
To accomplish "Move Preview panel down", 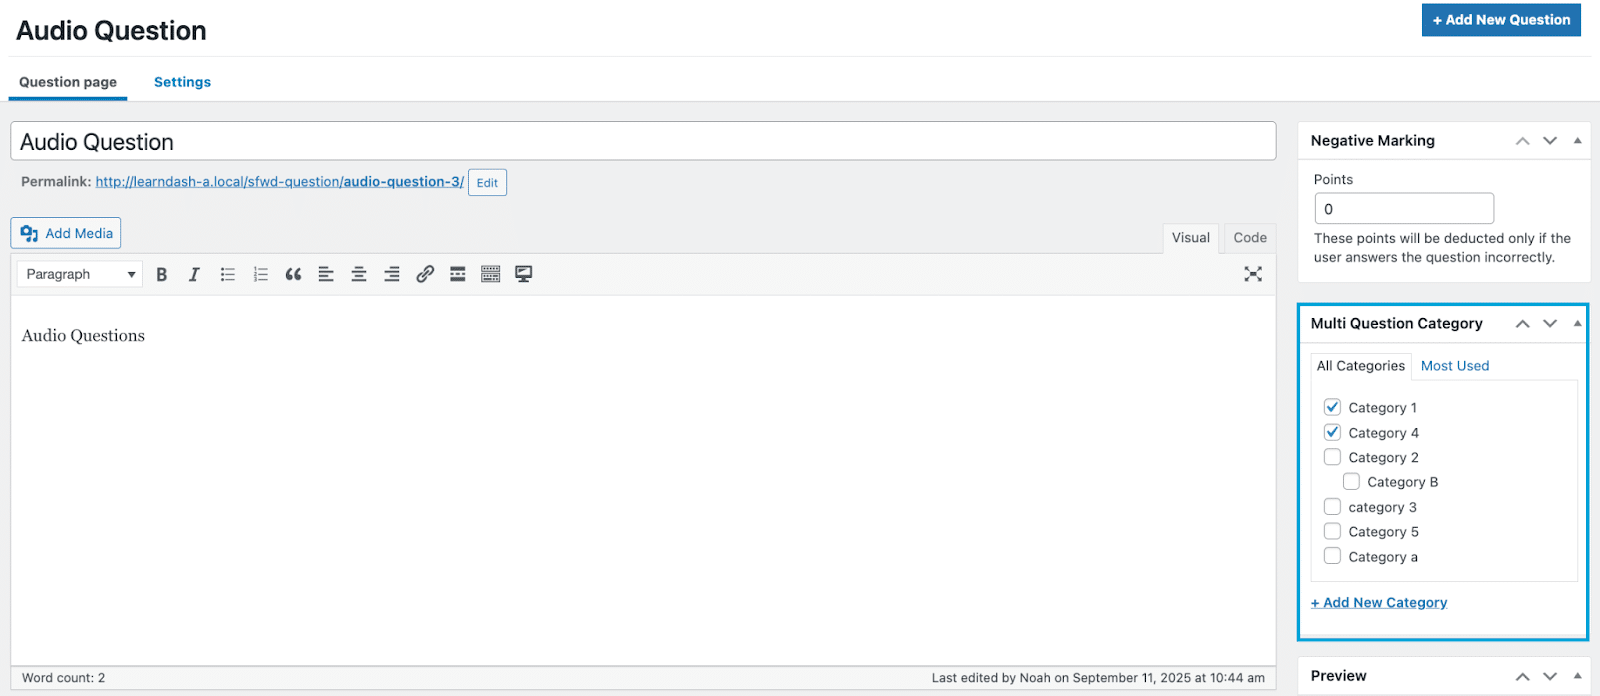I will point(1550,677).
